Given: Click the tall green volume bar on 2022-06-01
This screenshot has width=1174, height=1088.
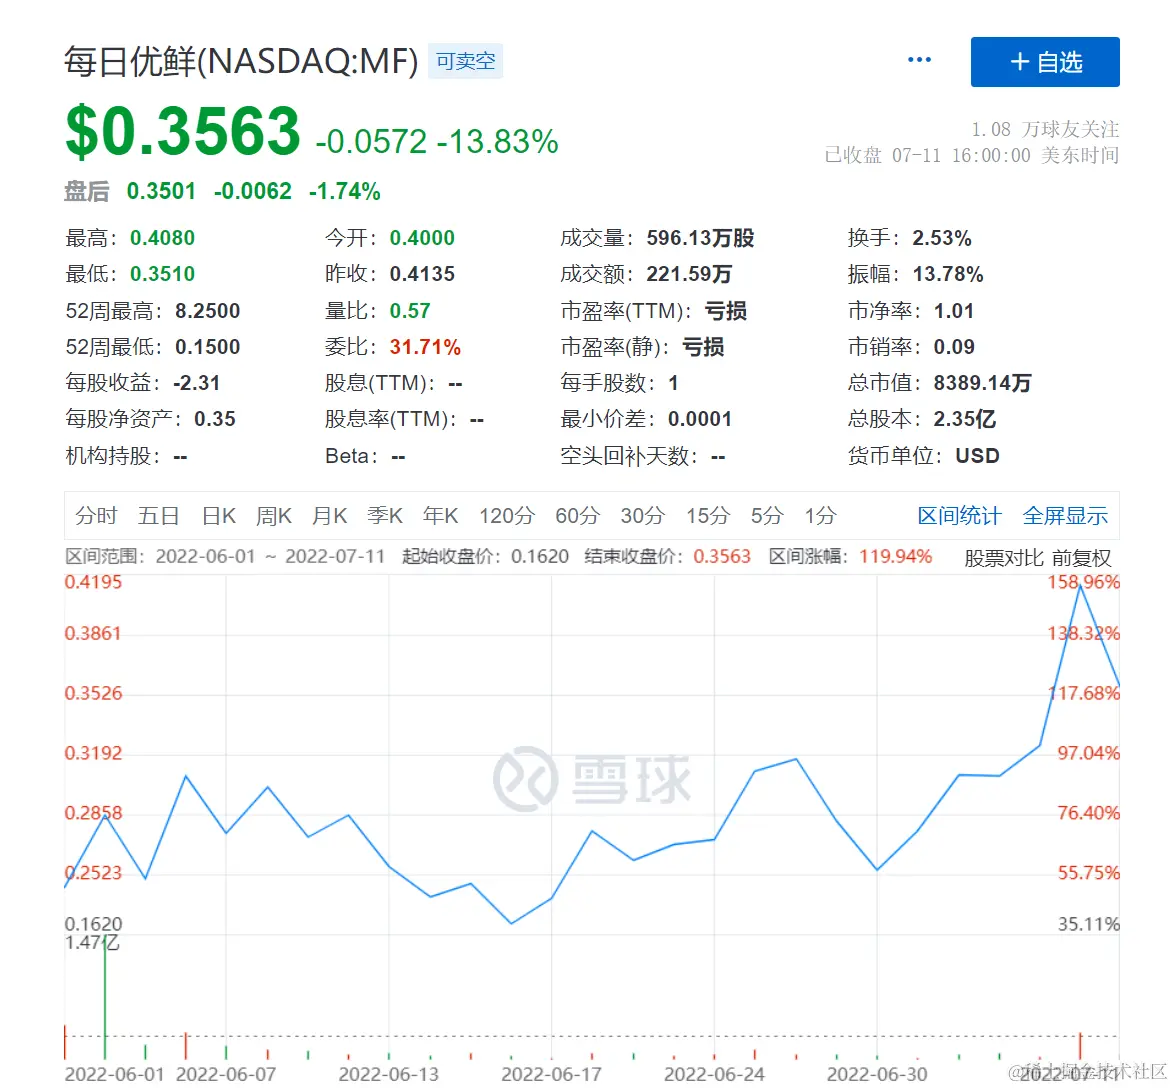Looking at the screenshot, I should pos(105,996).
